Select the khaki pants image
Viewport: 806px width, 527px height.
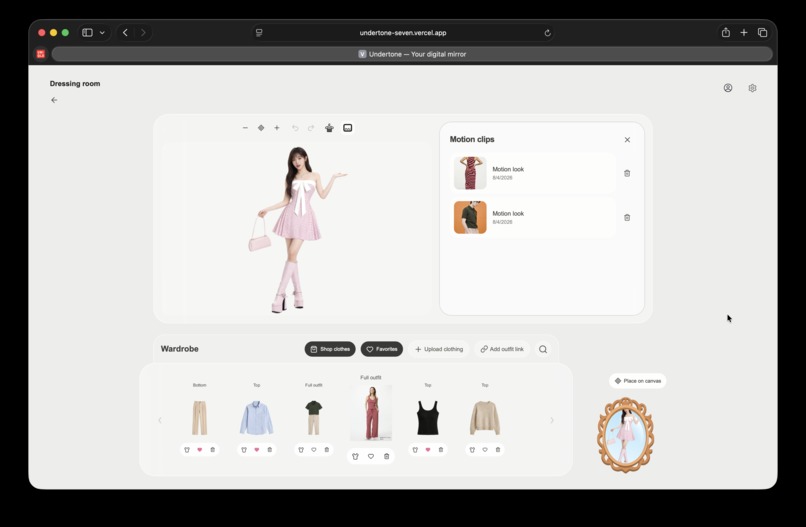pyautogui.click(x=199, y=418)
